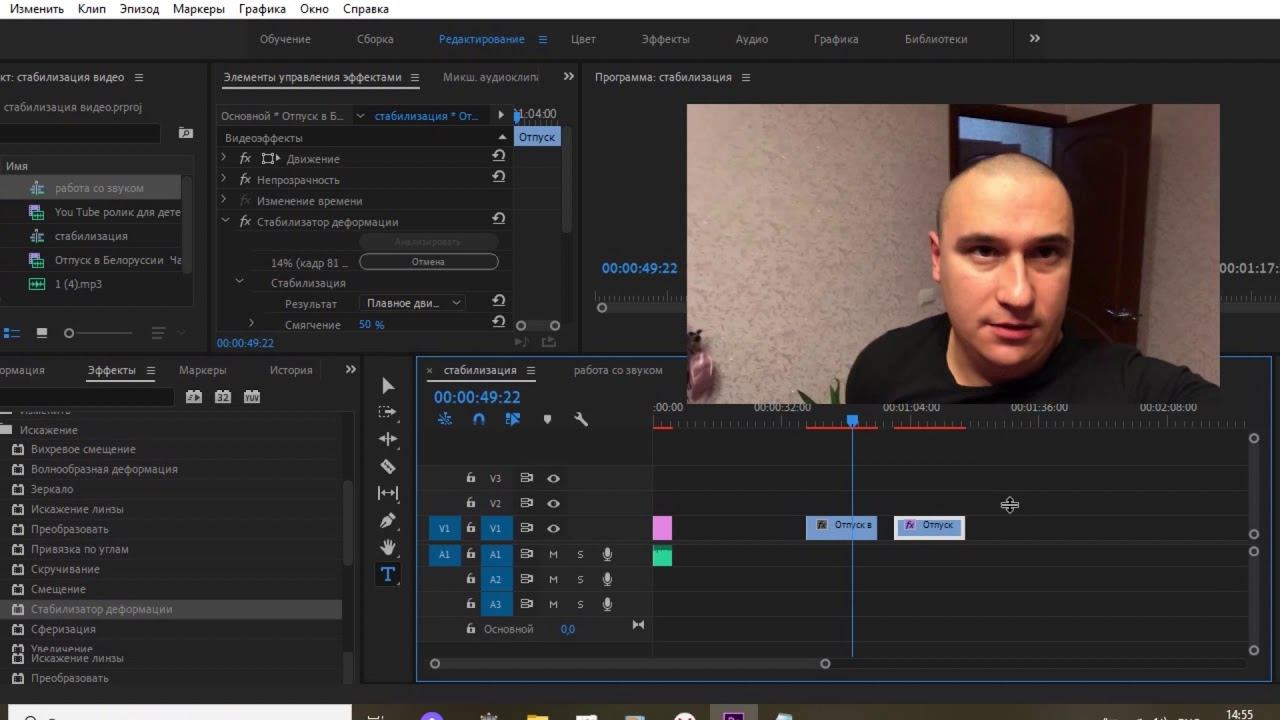Click the nest sequences icon under timeline timecode
This screenshot has width=1280, height=720.
tap(445, 419)
